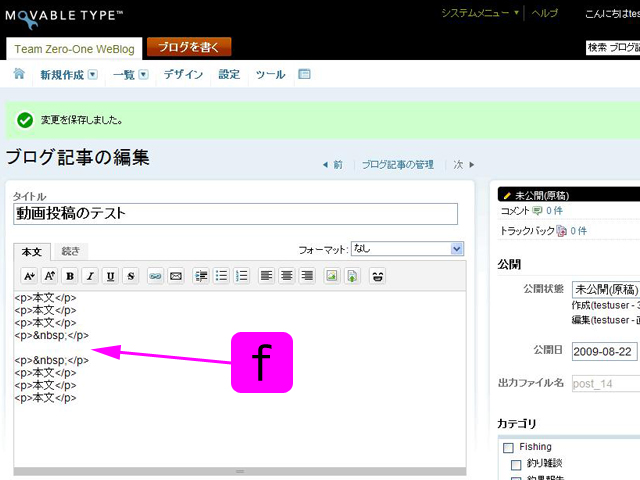Screen dimensions: 640x480
Task: Open the ブログ記事の管理 link
Action: point(397,164)
